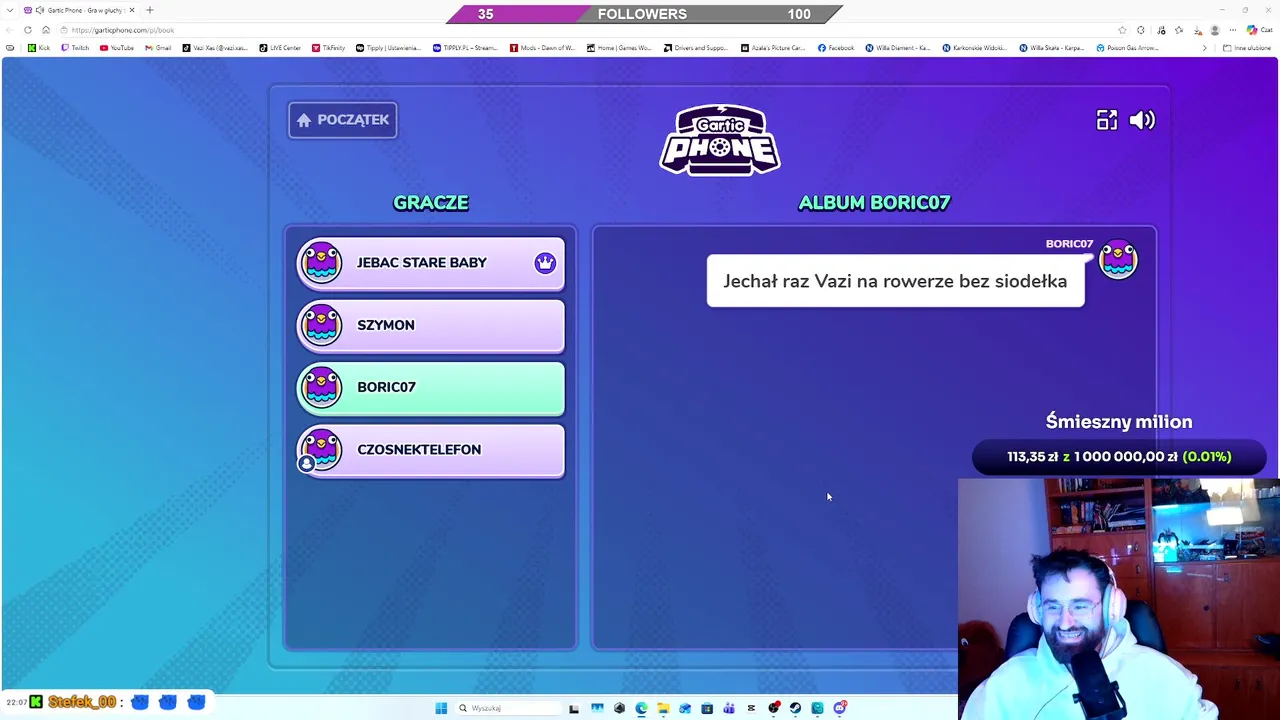Viewport: 1280px width, 720px height.
Task: Open 'Inne ulubione' bookmarks folder
Action: [x=1246, y=48]
